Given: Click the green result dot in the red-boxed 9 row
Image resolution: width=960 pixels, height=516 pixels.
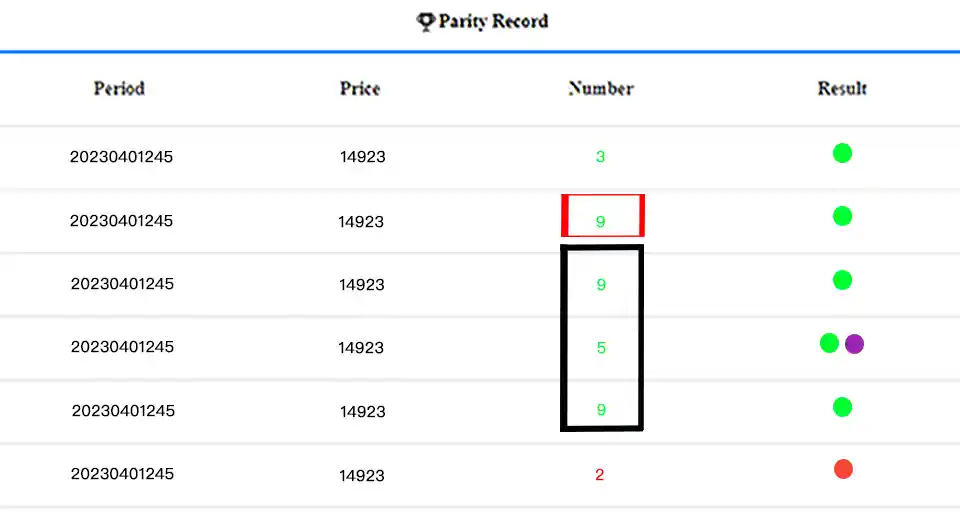Looking at the screenshot, I should [x=842, y=216].
